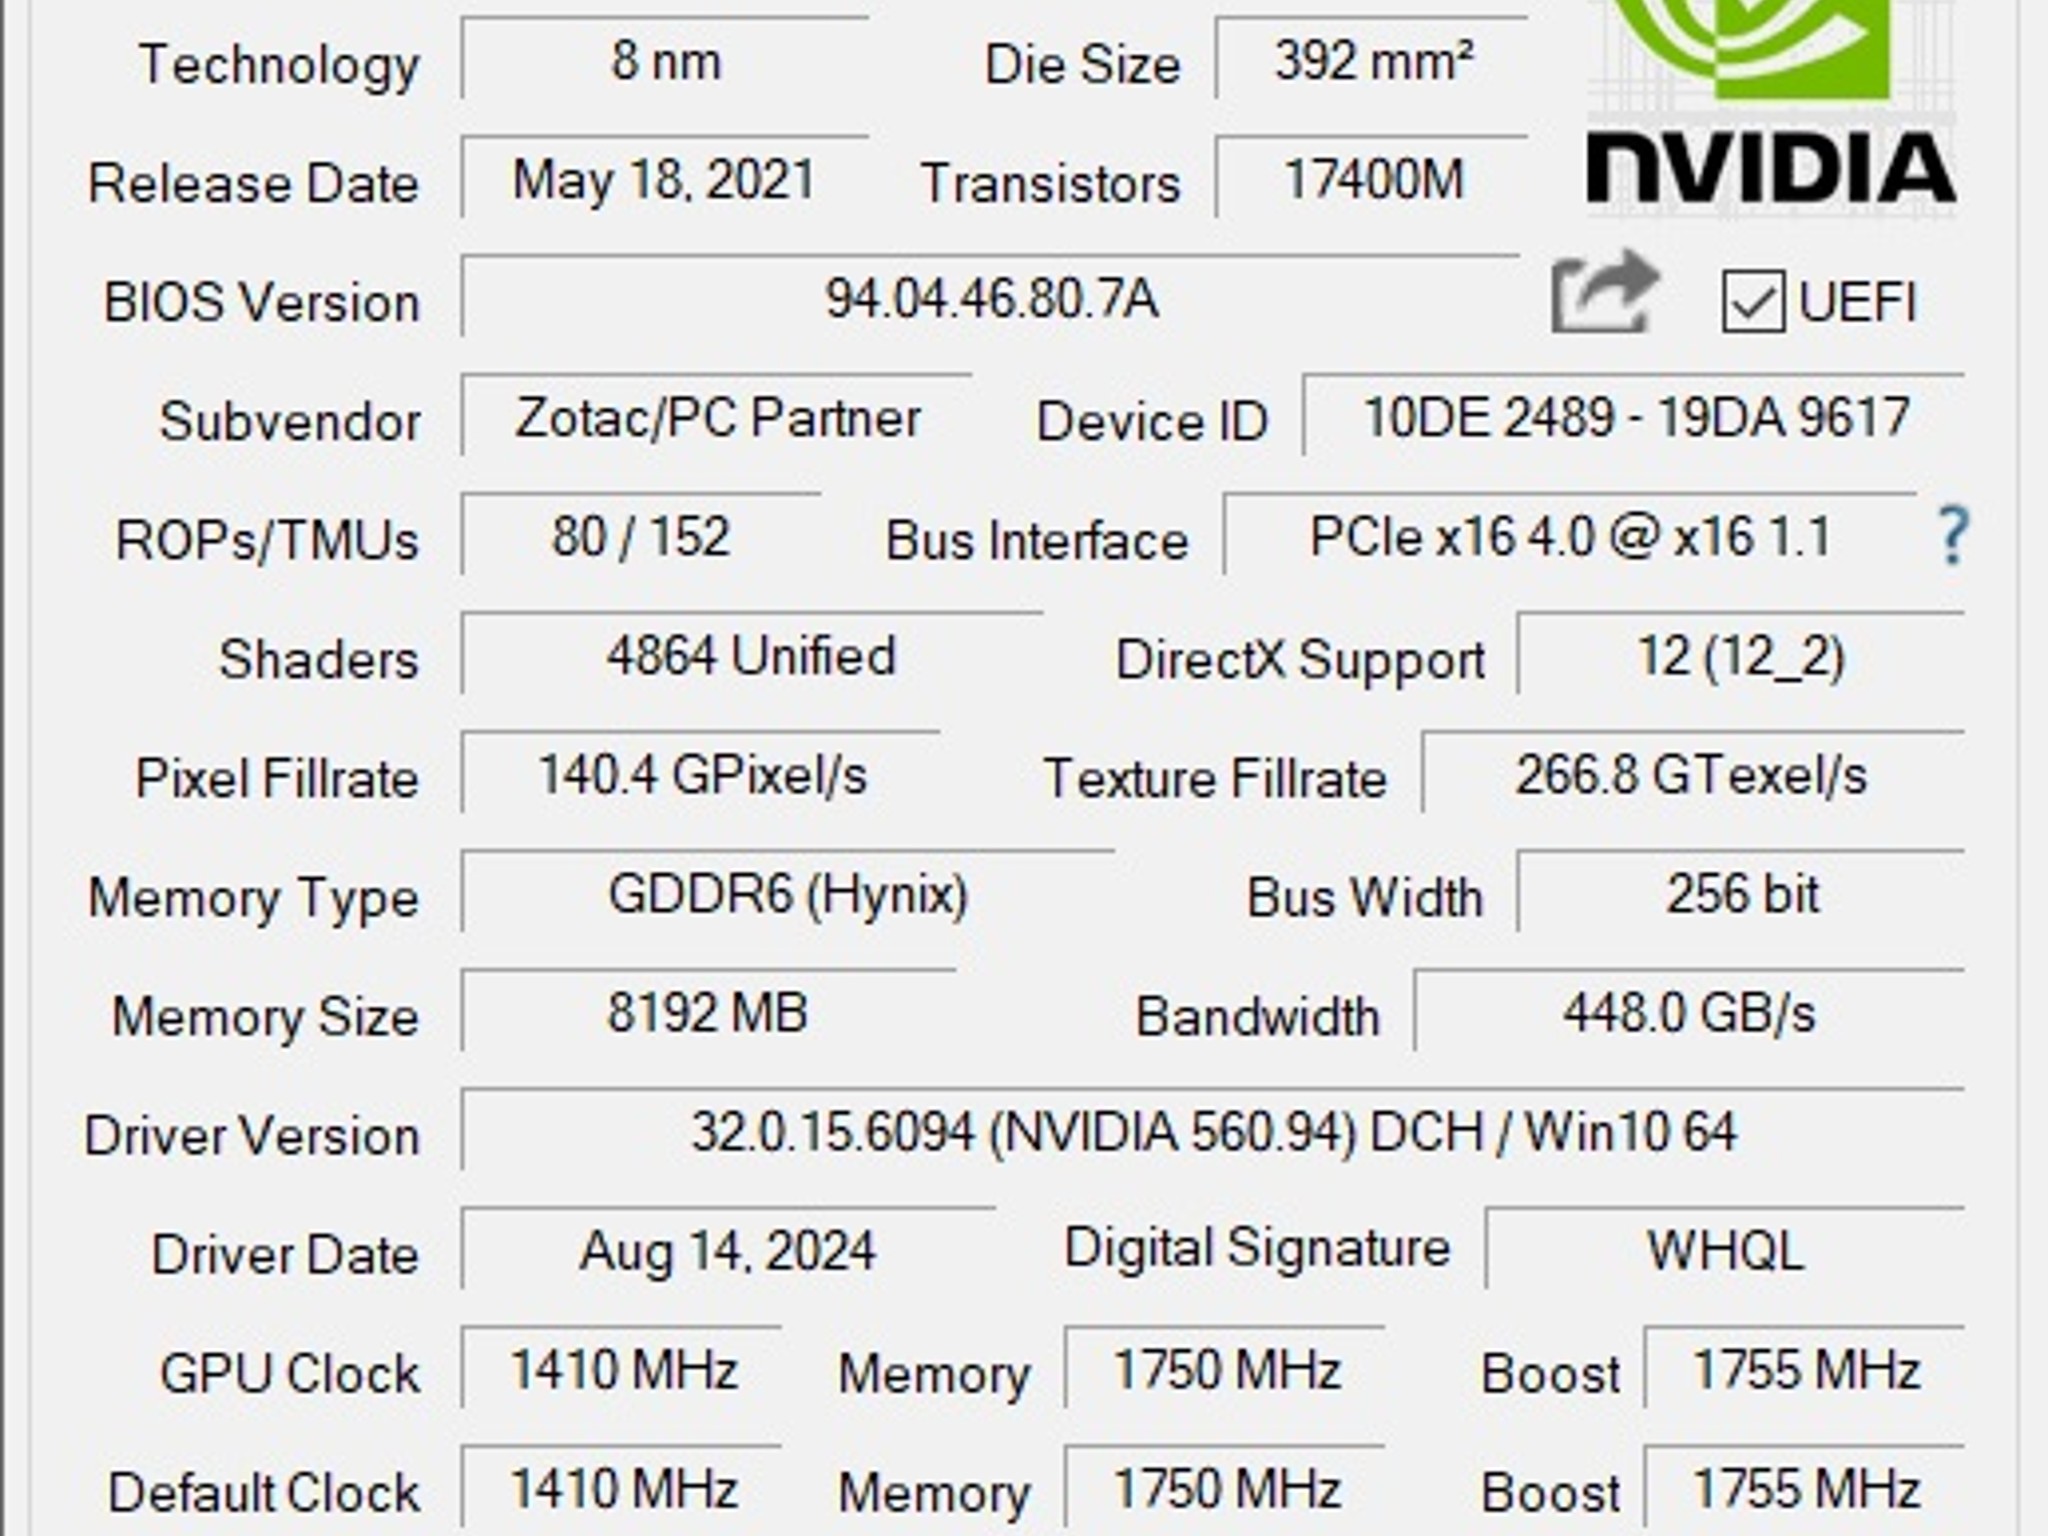Click the Bus Interface question mark icon
Screen dimensions: 2048x1536
(x=1952, y=536)
